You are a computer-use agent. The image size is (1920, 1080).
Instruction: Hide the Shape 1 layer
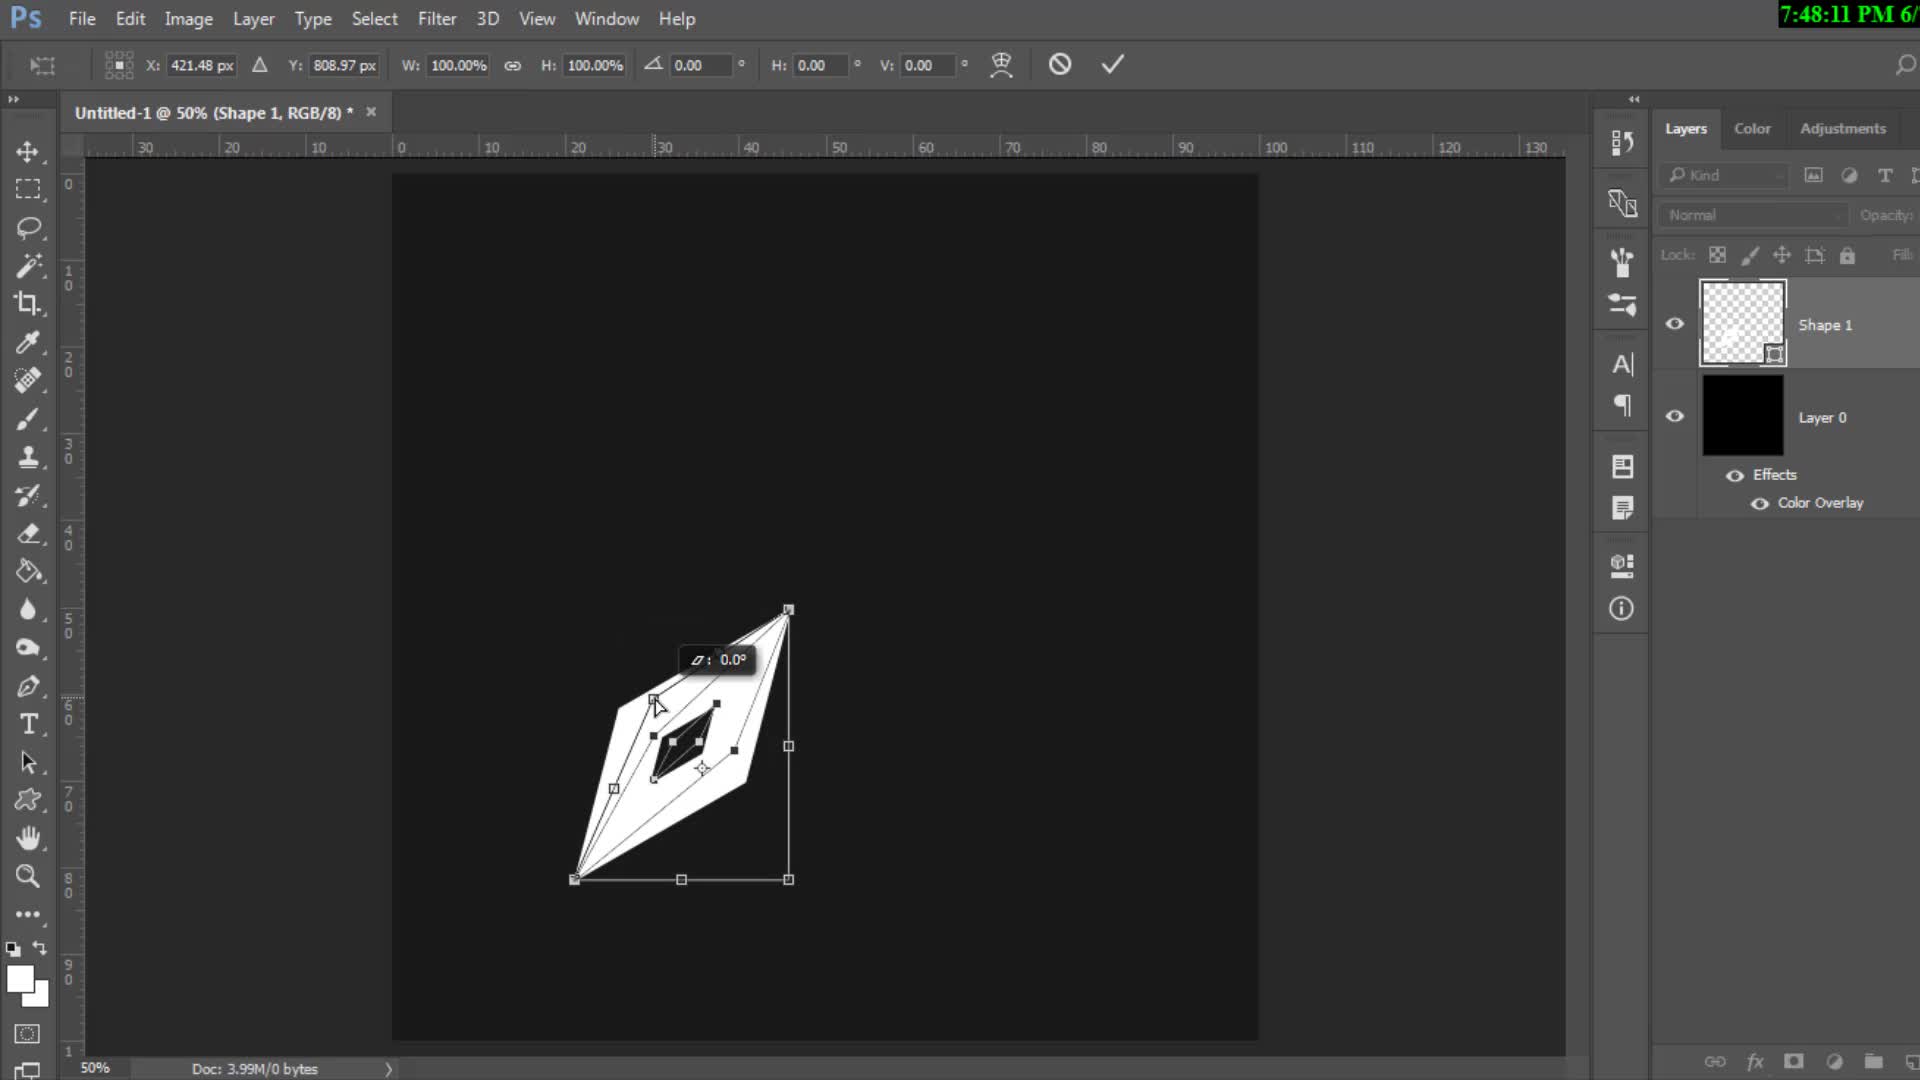click(x=1675, y=324)
